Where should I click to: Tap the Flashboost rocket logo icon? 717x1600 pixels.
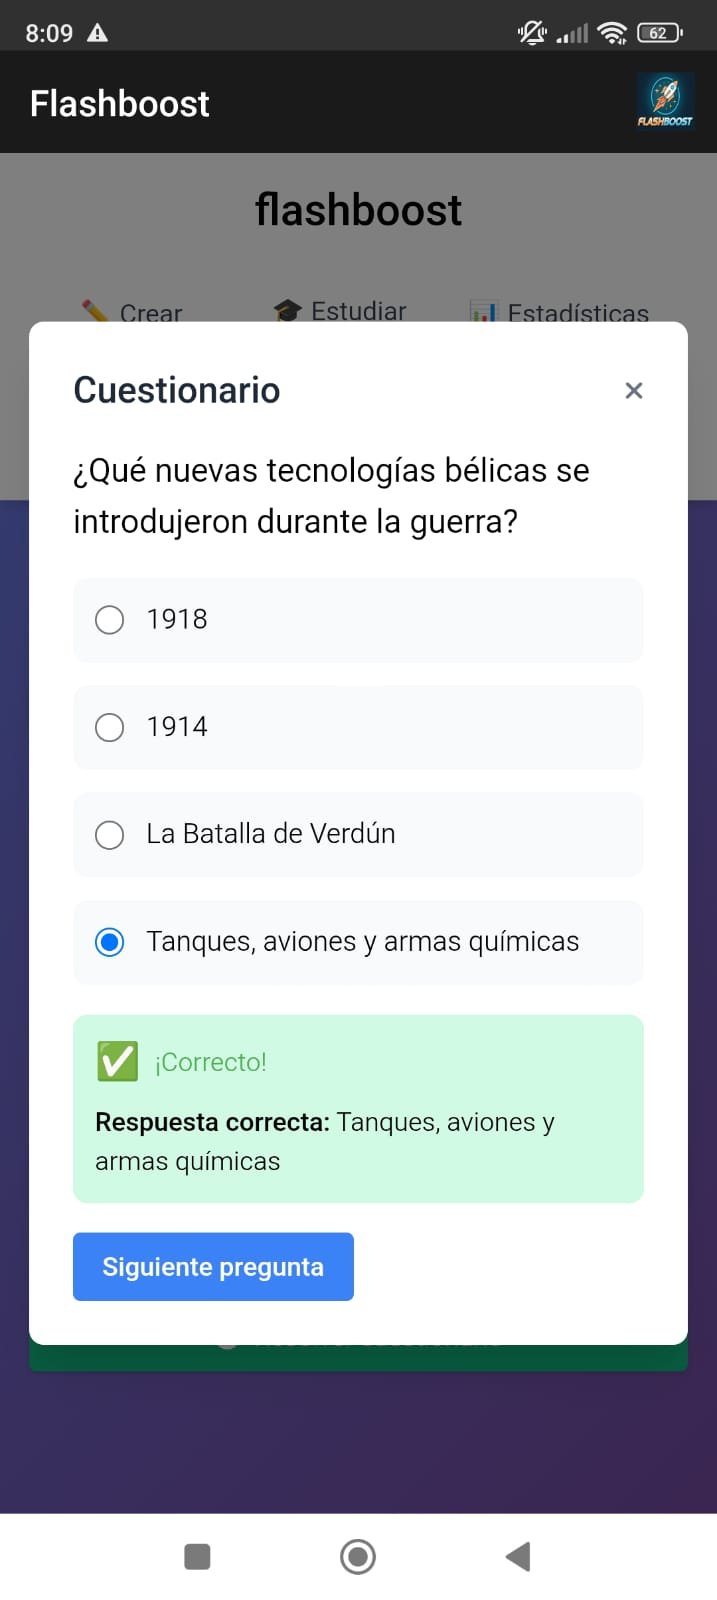(665, 102)
